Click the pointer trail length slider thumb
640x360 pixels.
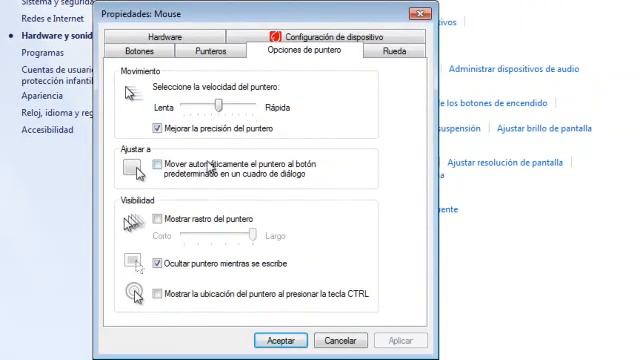coord(253,234)
